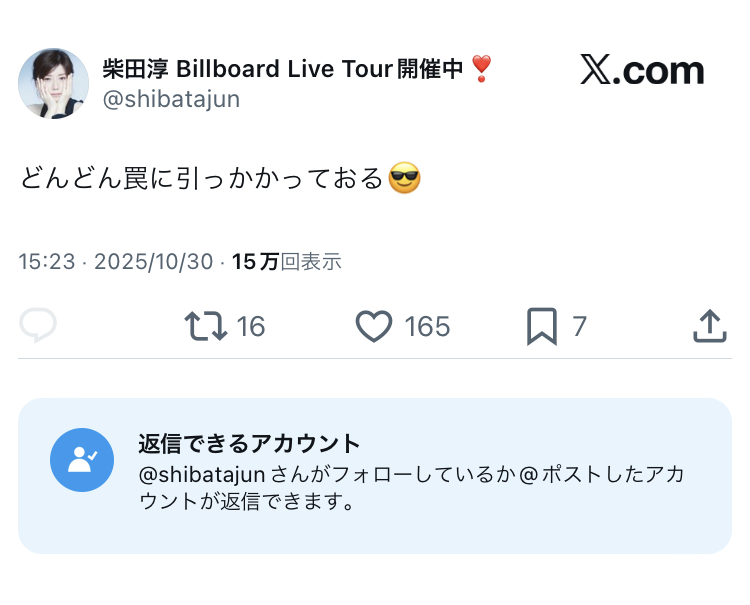This screenshot has width=750, height=605.
Task: Click the sunglasses emoji in the tweet
Action: (404, 179)
